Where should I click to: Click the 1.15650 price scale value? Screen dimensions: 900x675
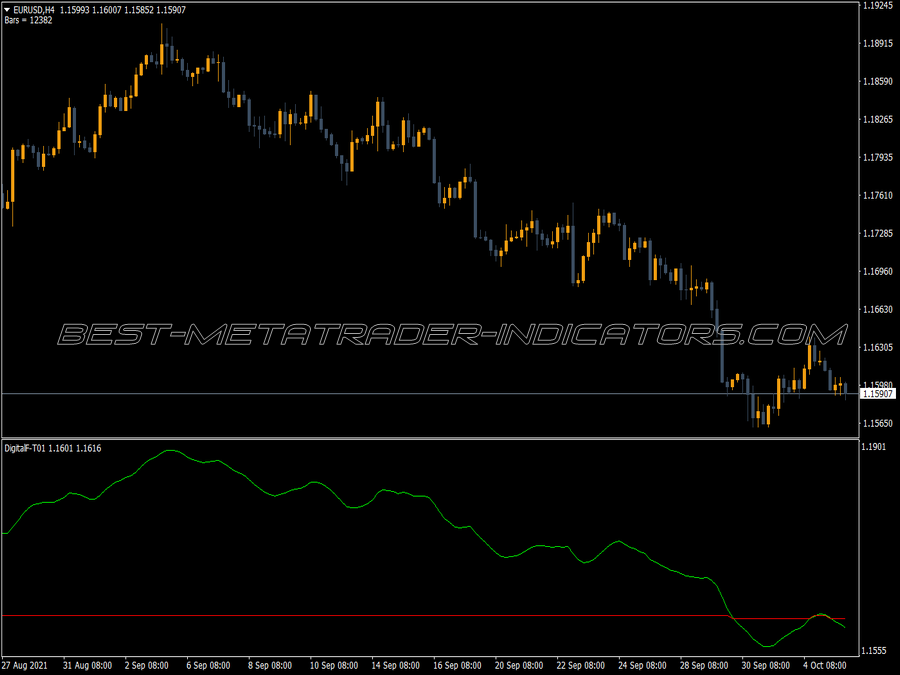(878, 424)
